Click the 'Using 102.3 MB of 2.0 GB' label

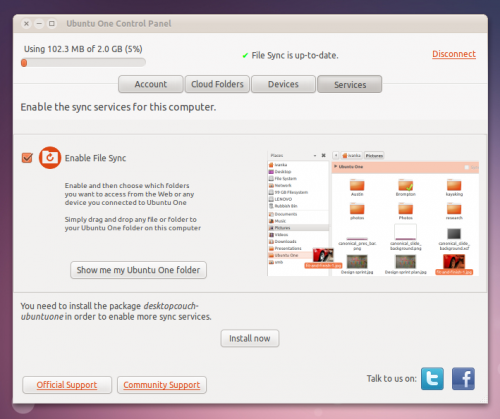[83, 49]
